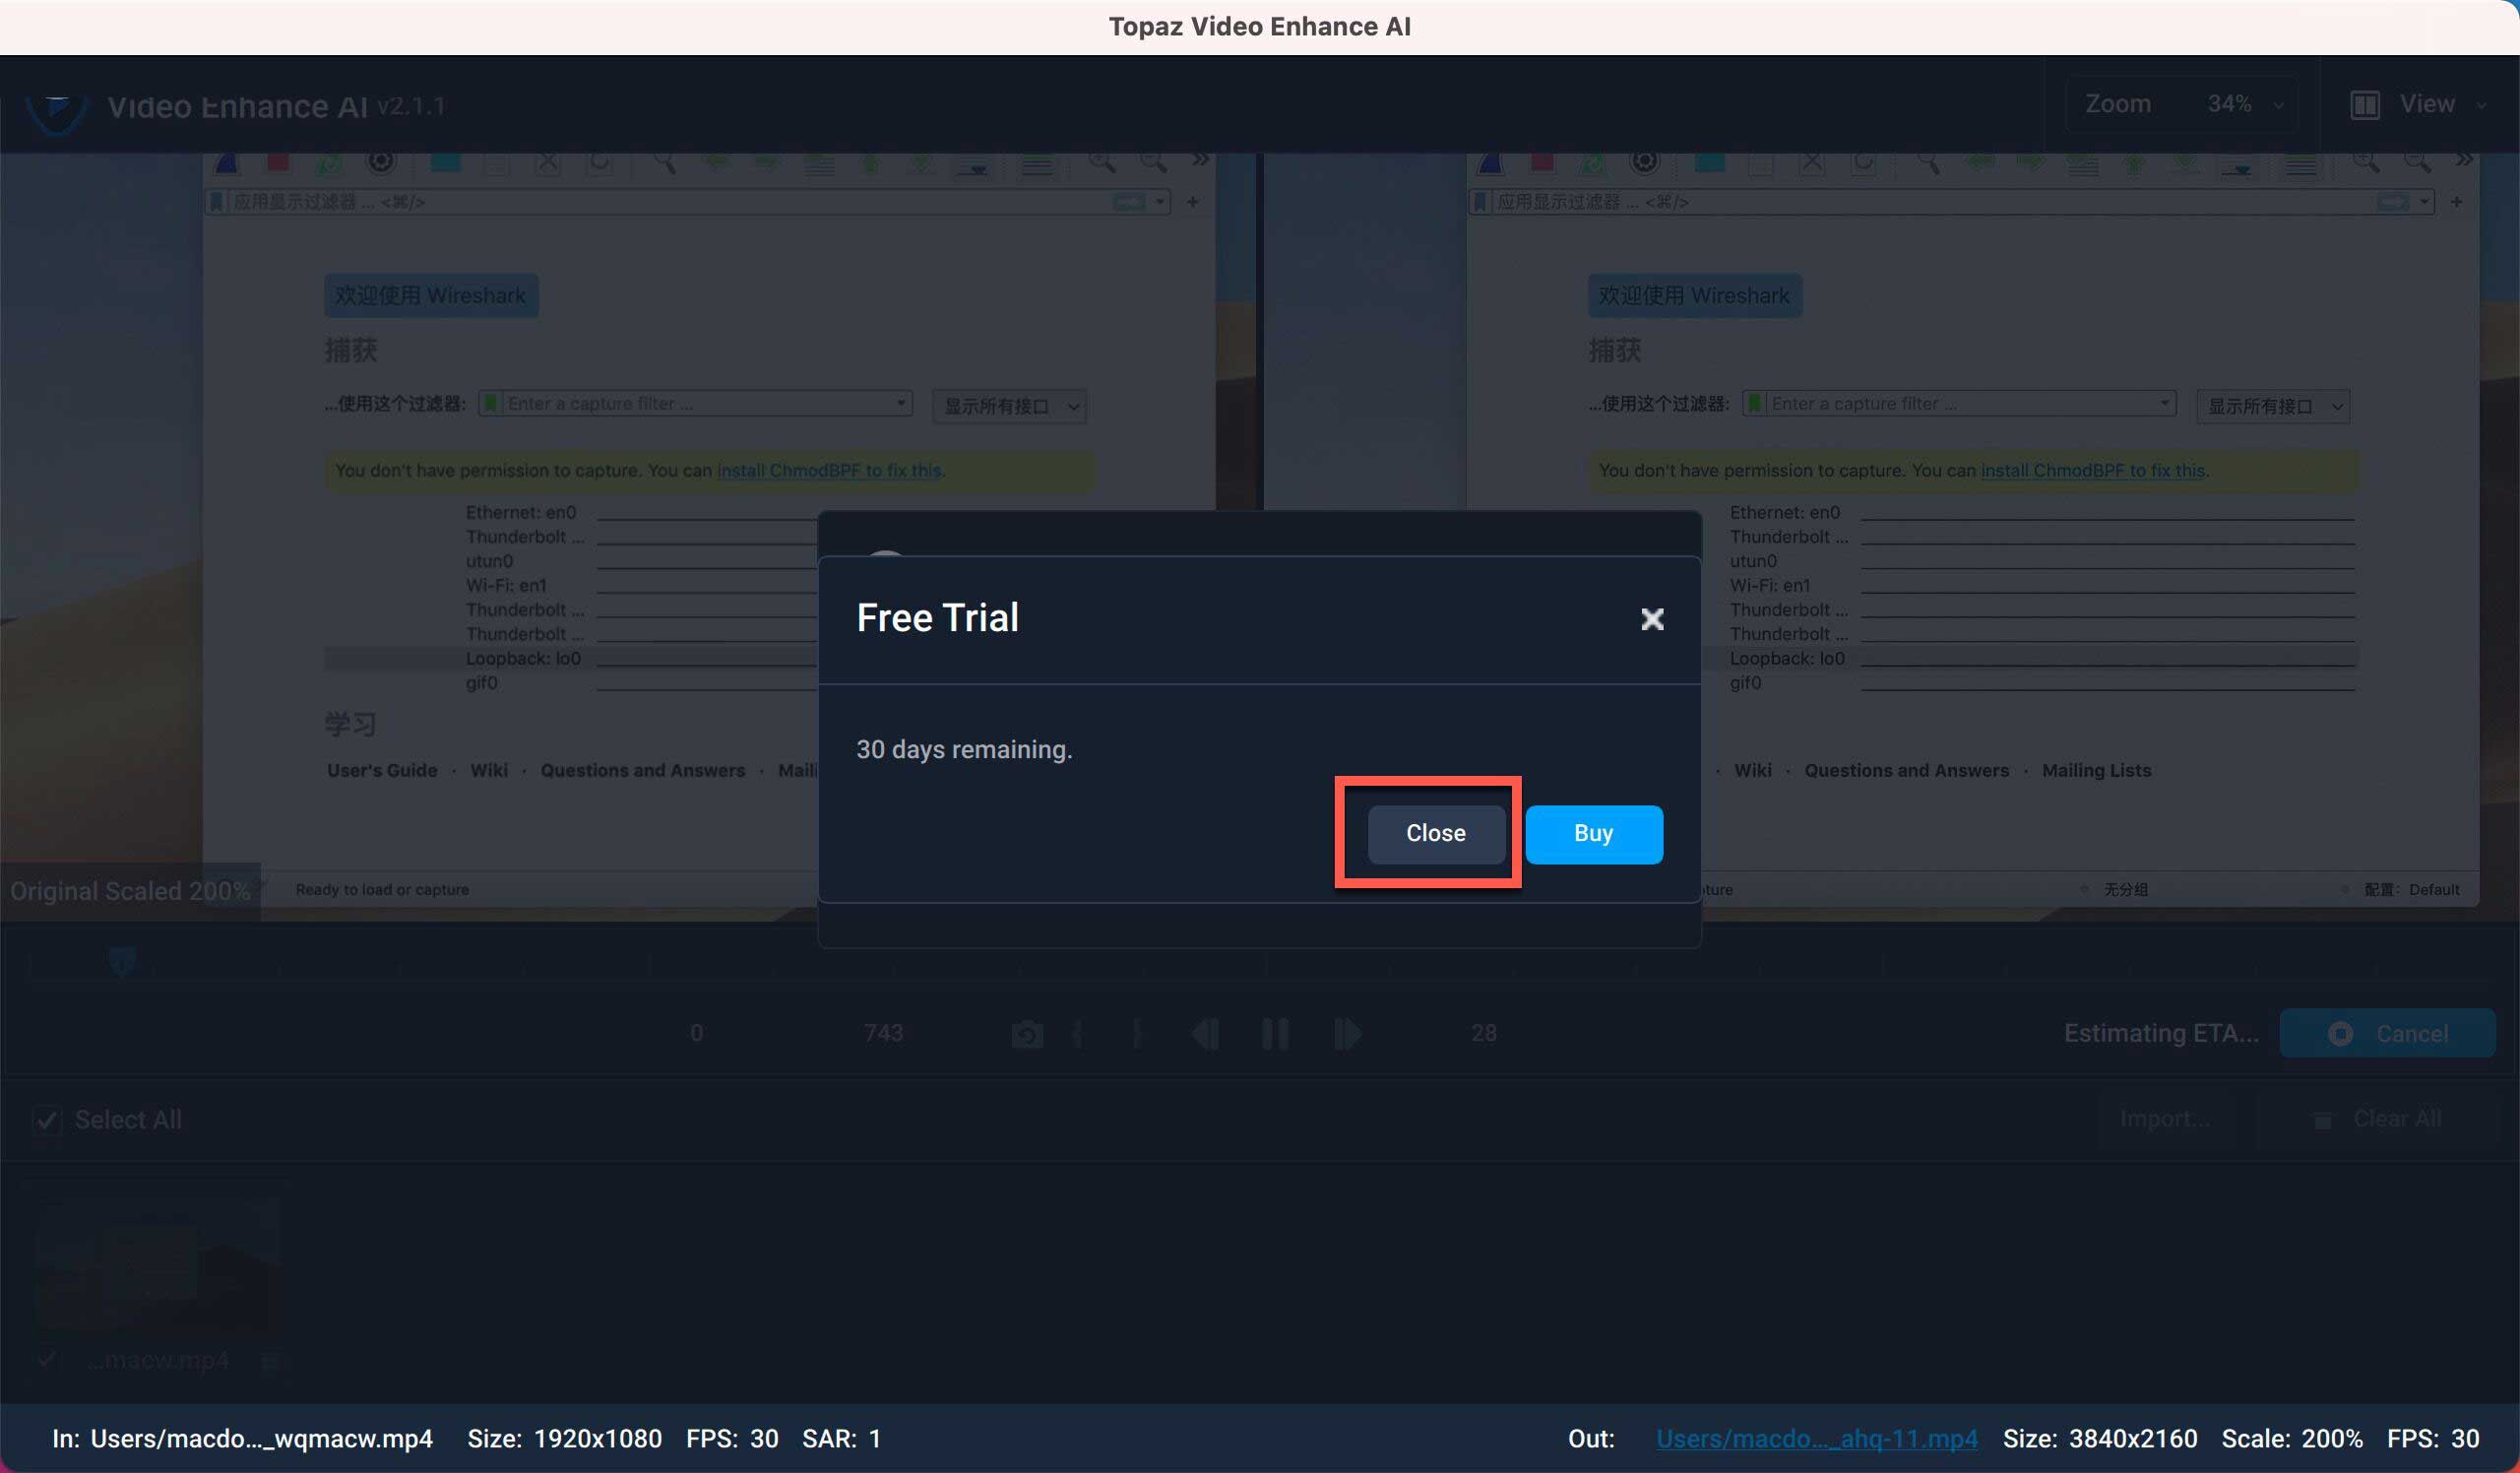
Task: Click the 'Original Scaled 200%' preview label
Action: [130, 891]
